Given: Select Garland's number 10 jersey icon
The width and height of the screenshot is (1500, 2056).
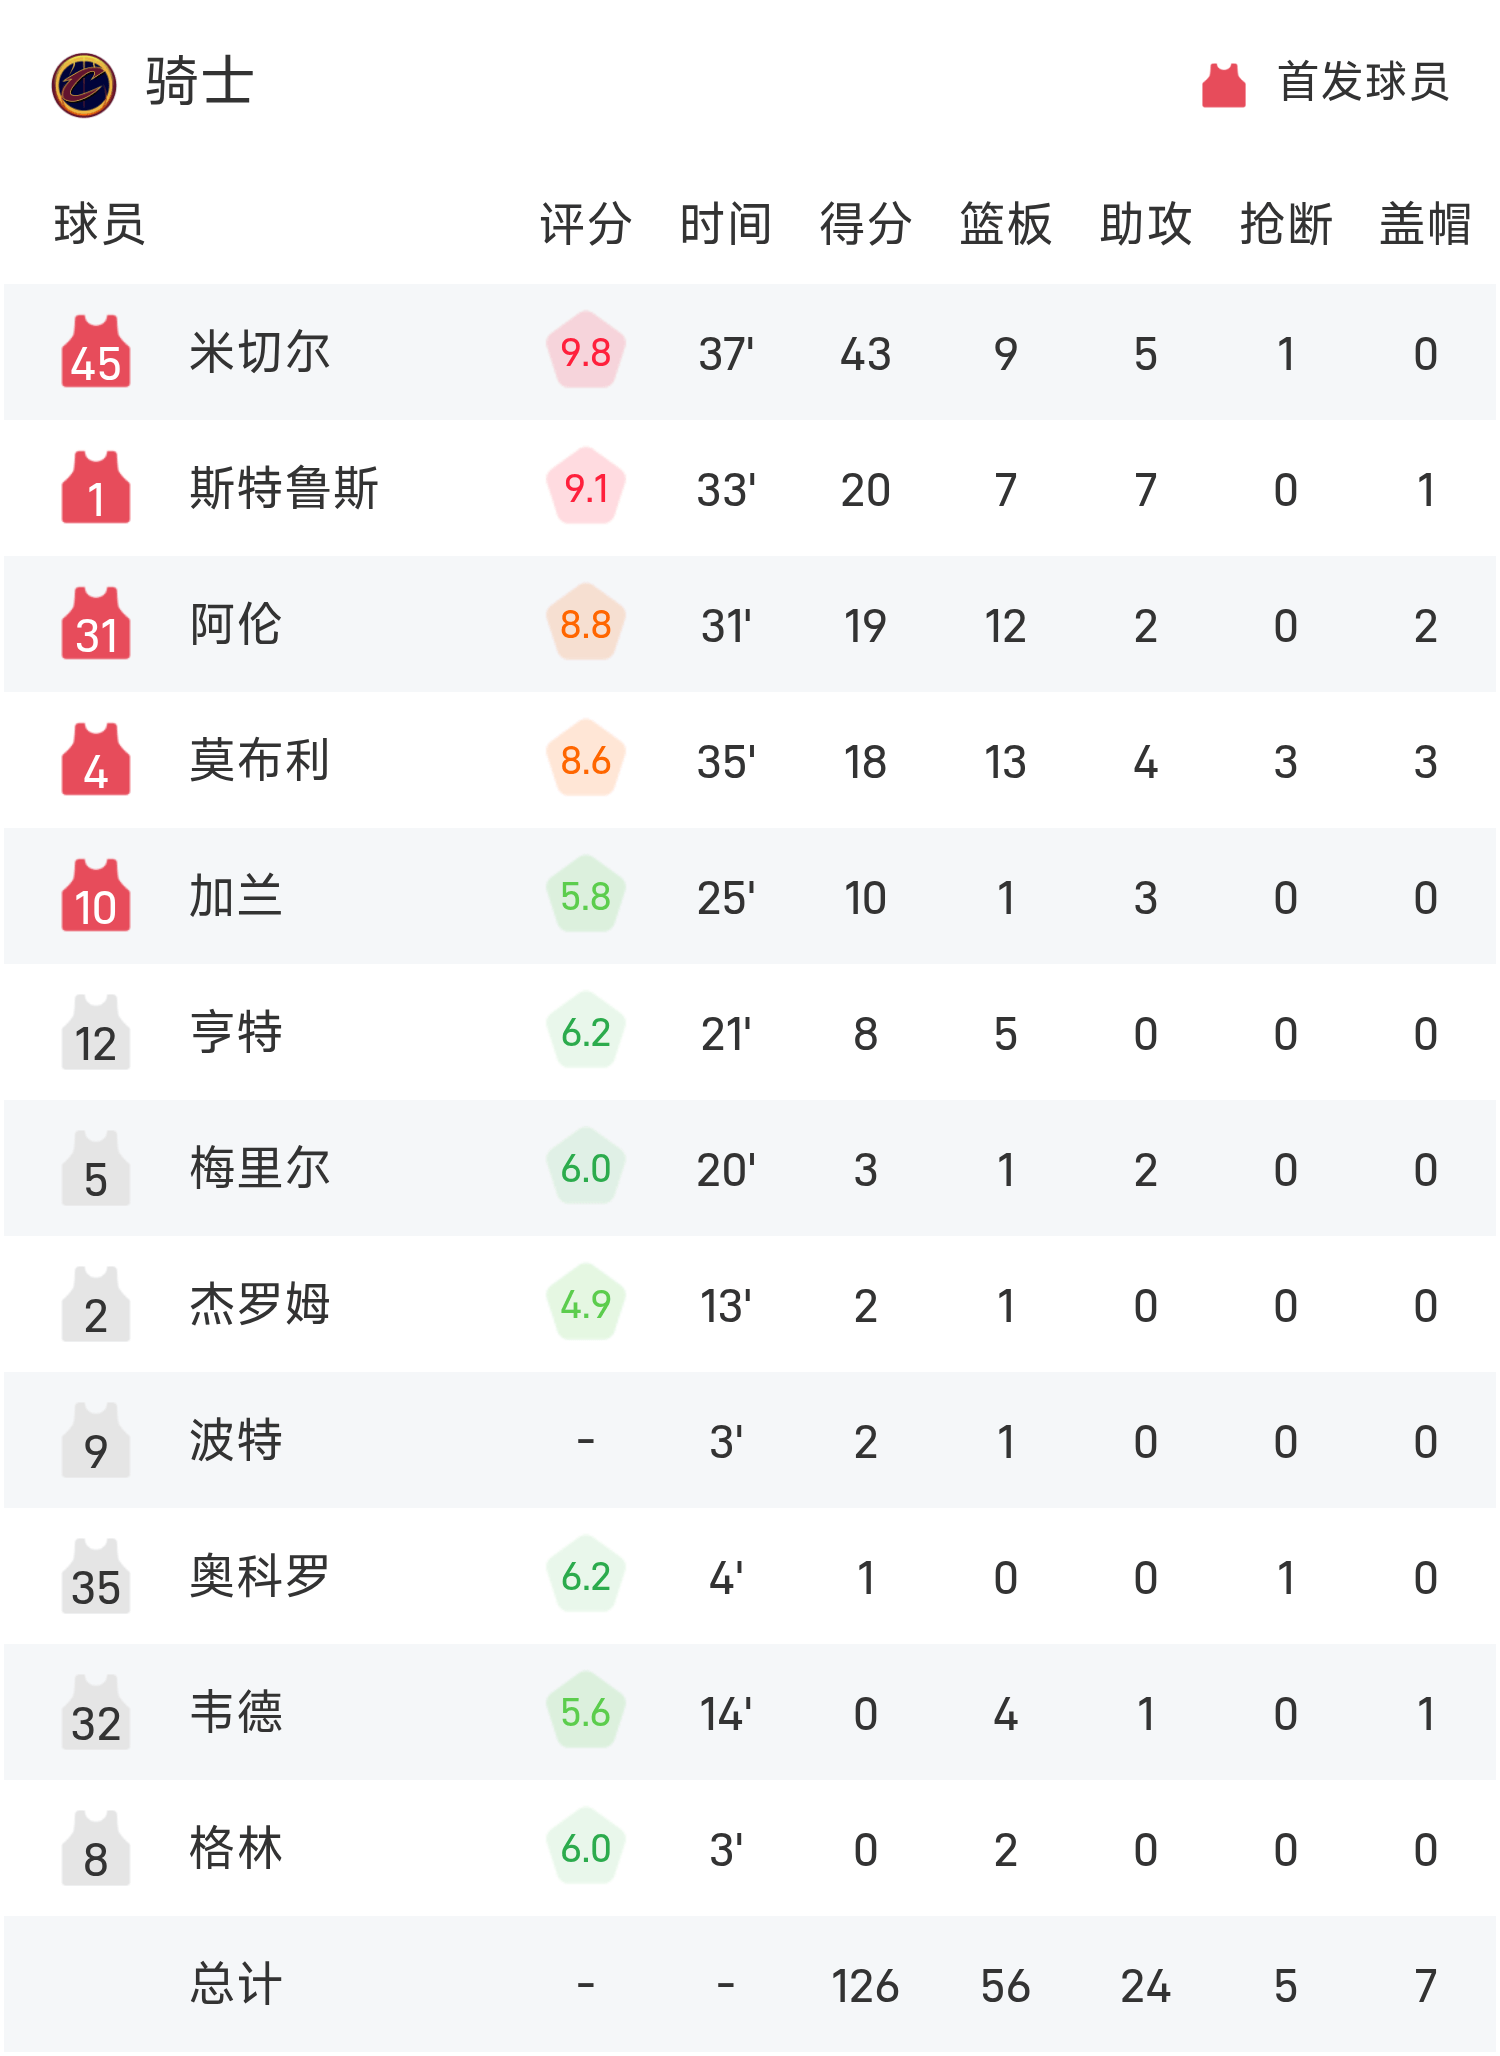Looking at the screenshot, I should coord(95,896).
